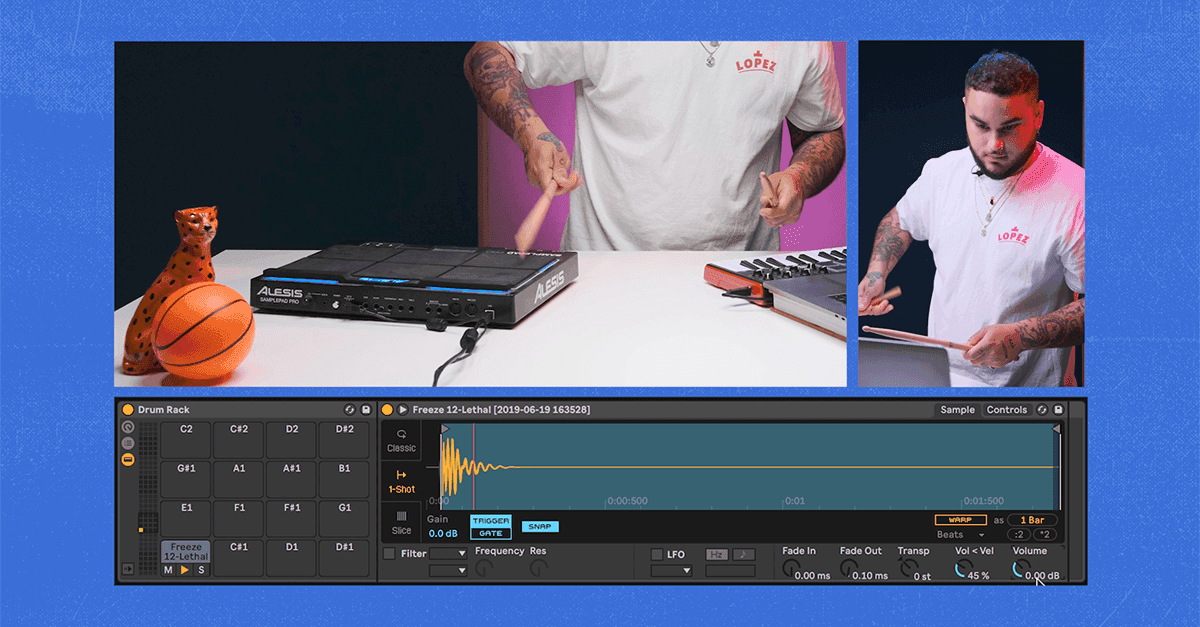Open the LFO waveform dropdown
The image size is (1200, 627).
pos(671,571)
